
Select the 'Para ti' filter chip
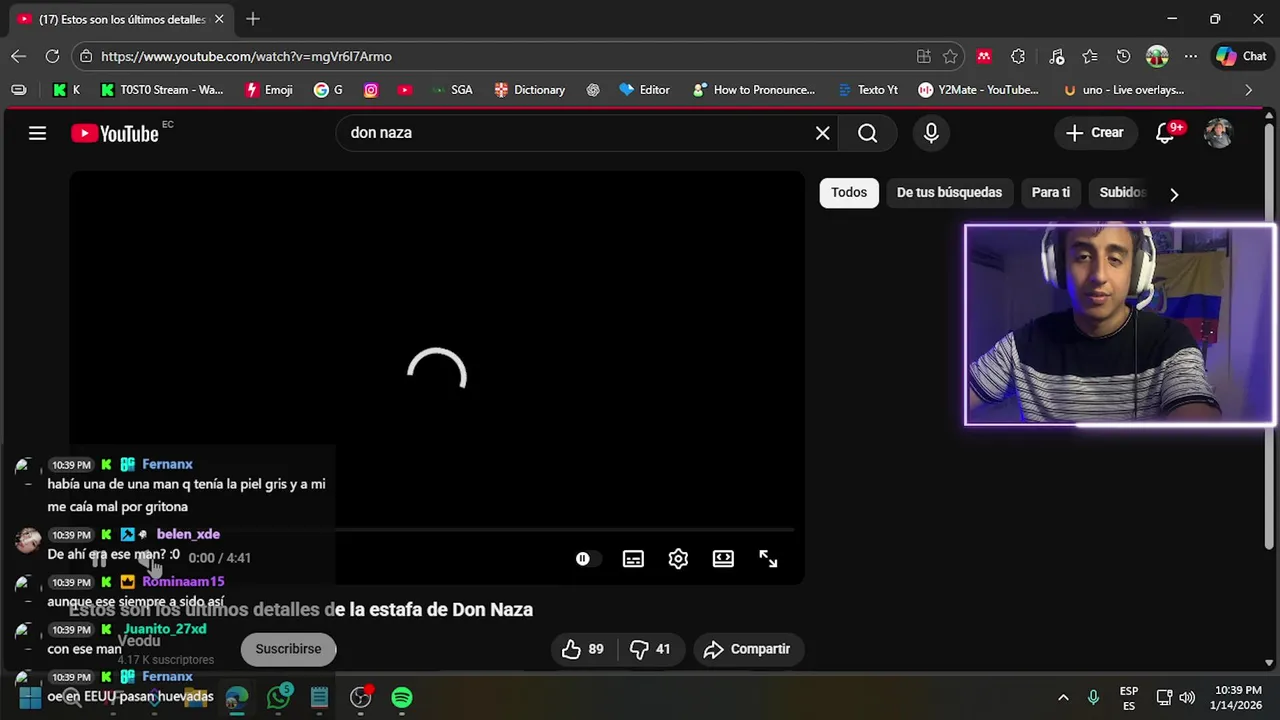pyautogui.click(x=1051, y=193)
